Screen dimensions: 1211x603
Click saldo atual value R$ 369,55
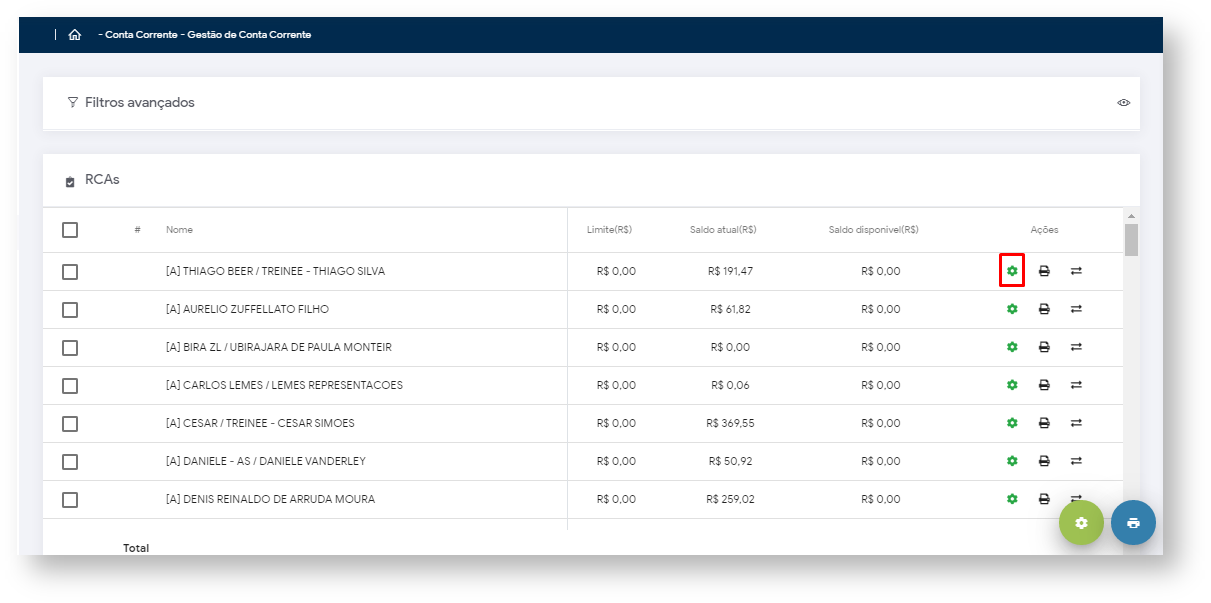tap(730, 423)
